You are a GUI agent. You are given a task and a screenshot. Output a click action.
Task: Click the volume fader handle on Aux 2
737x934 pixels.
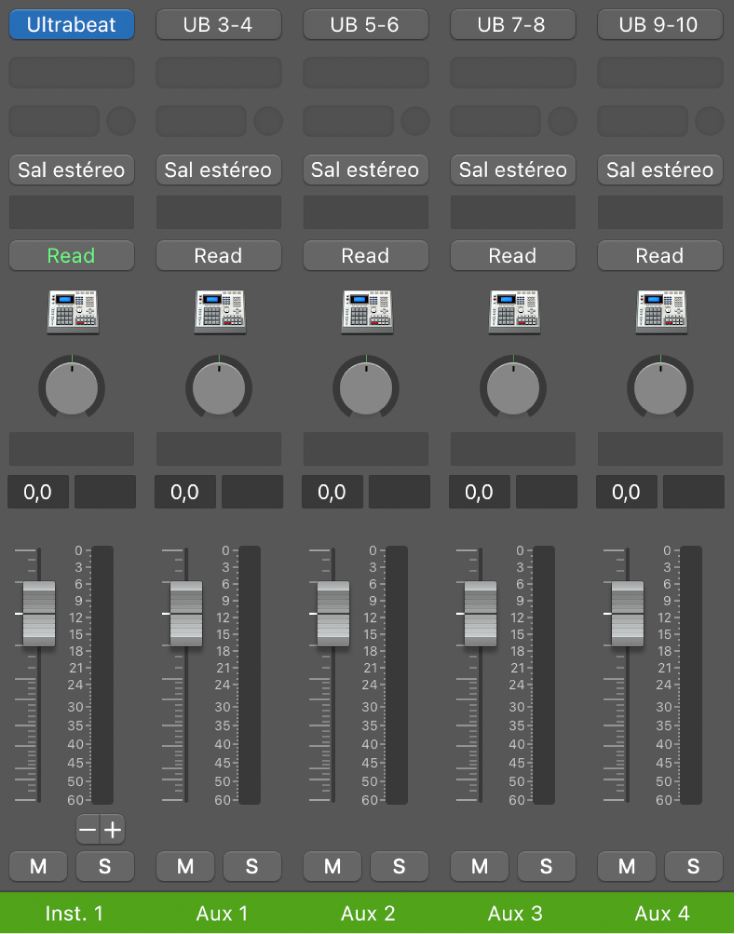[333, 614]
